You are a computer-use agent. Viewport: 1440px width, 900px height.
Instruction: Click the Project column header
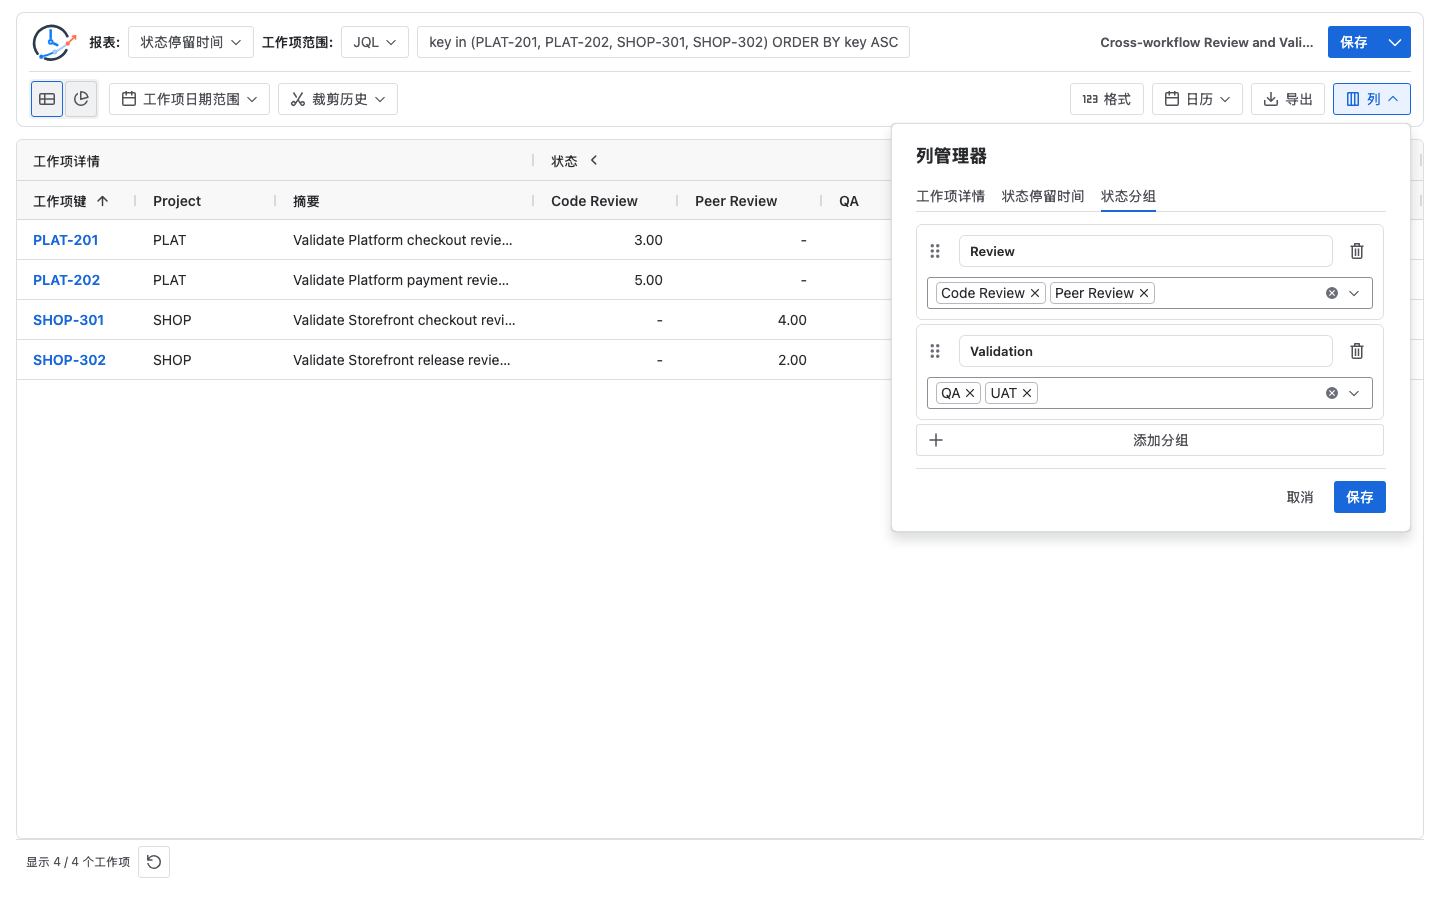[177, 201]
